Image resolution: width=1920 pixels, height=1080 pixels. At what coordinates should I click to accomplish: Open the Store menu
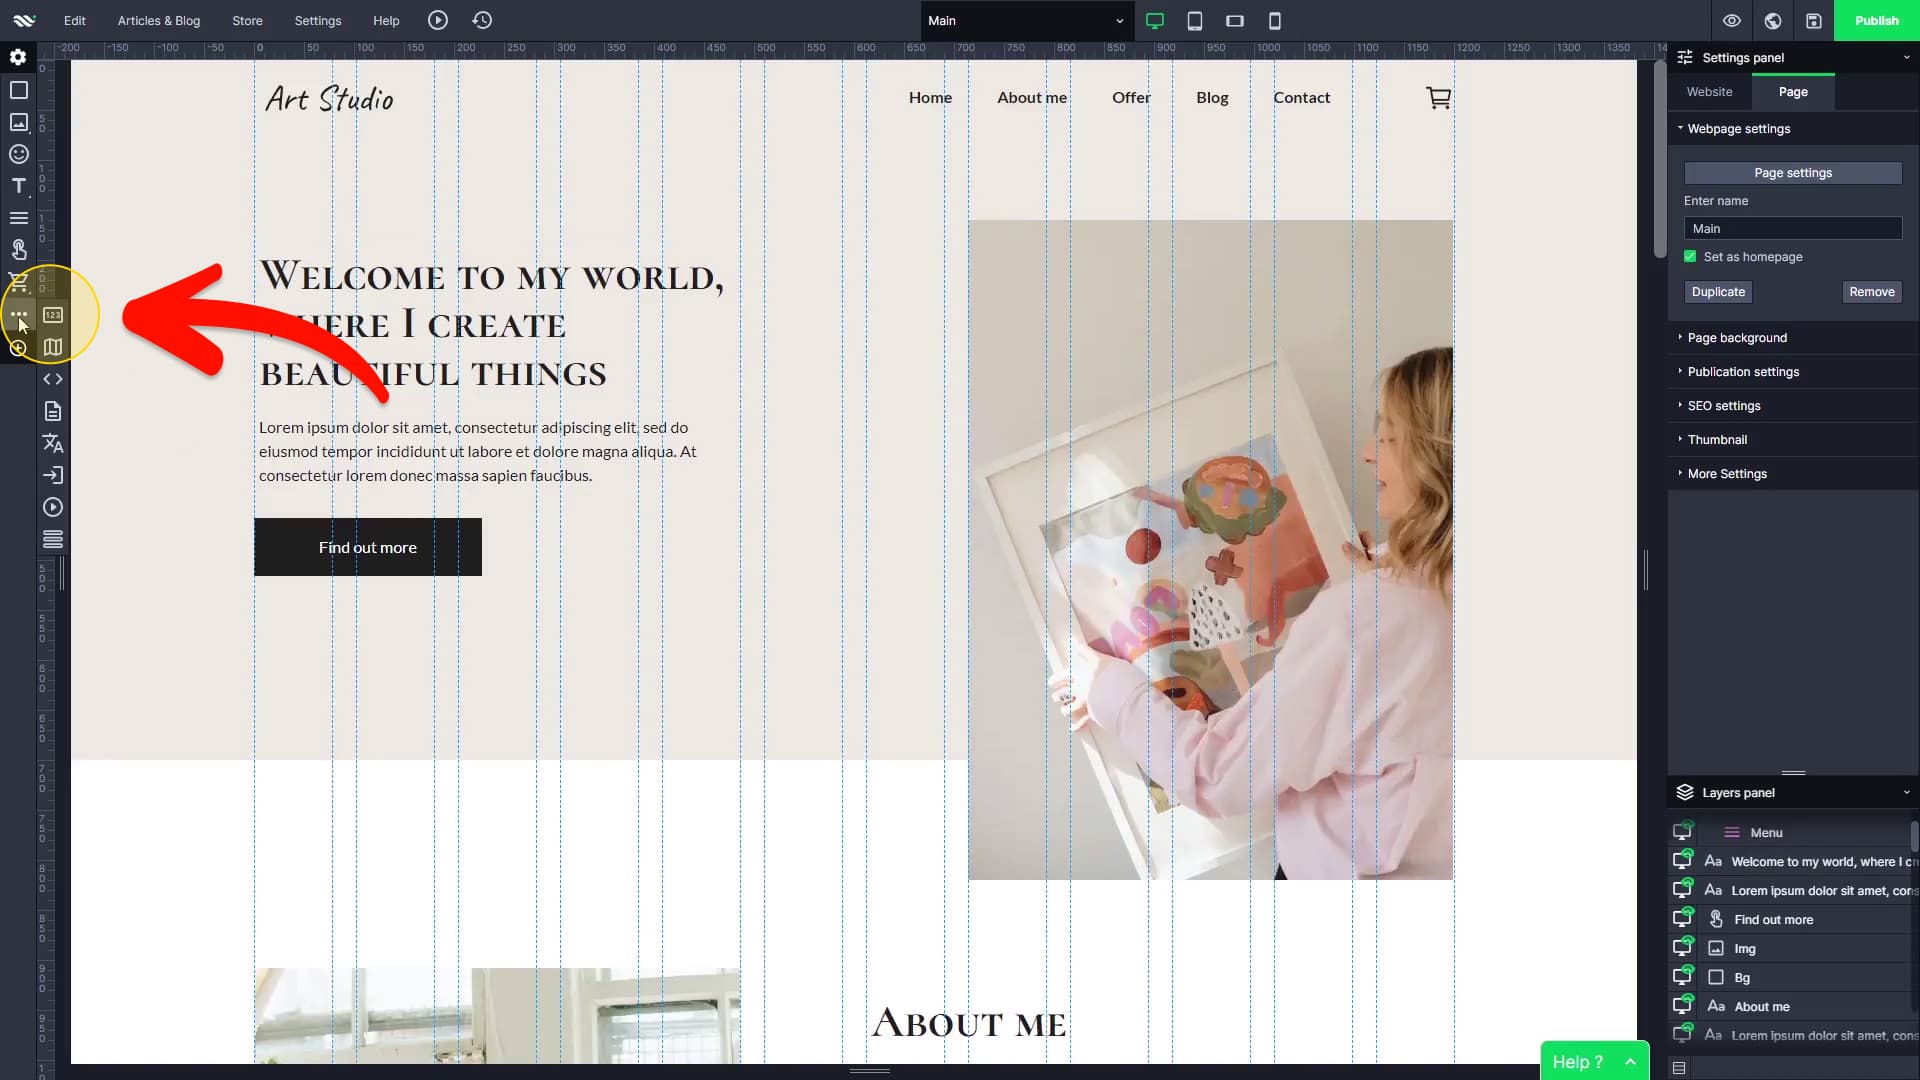tap(247, 20)
